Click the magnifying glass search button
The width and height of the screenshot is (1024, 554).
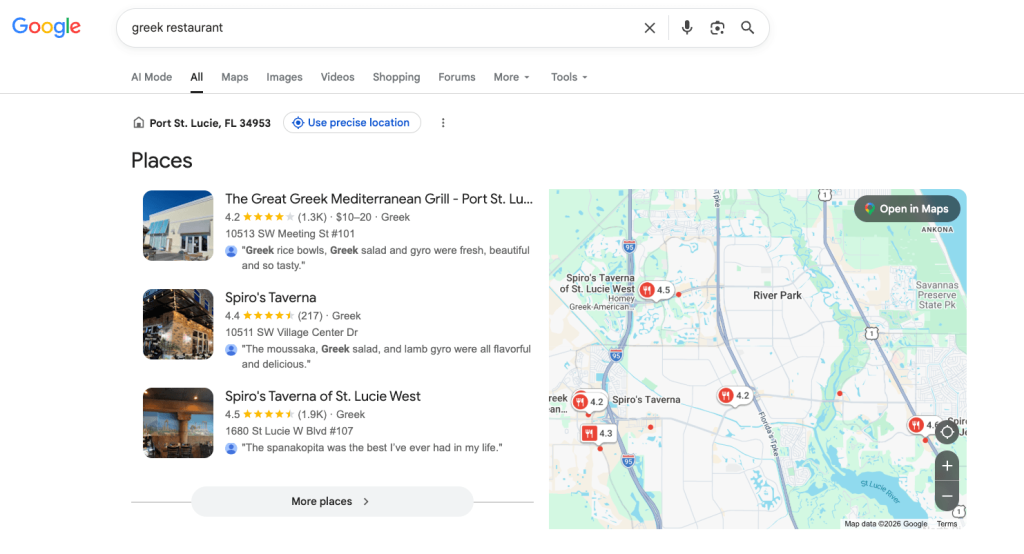[x=747, y=27]
